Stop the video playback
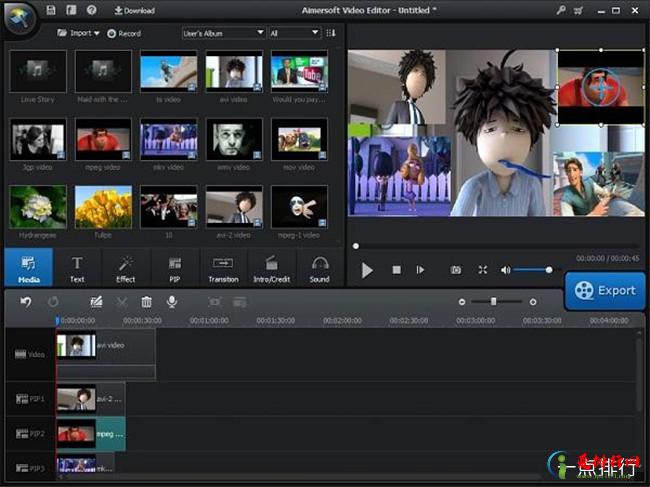This screenshot has height=487, width=650. coord(396,270)
